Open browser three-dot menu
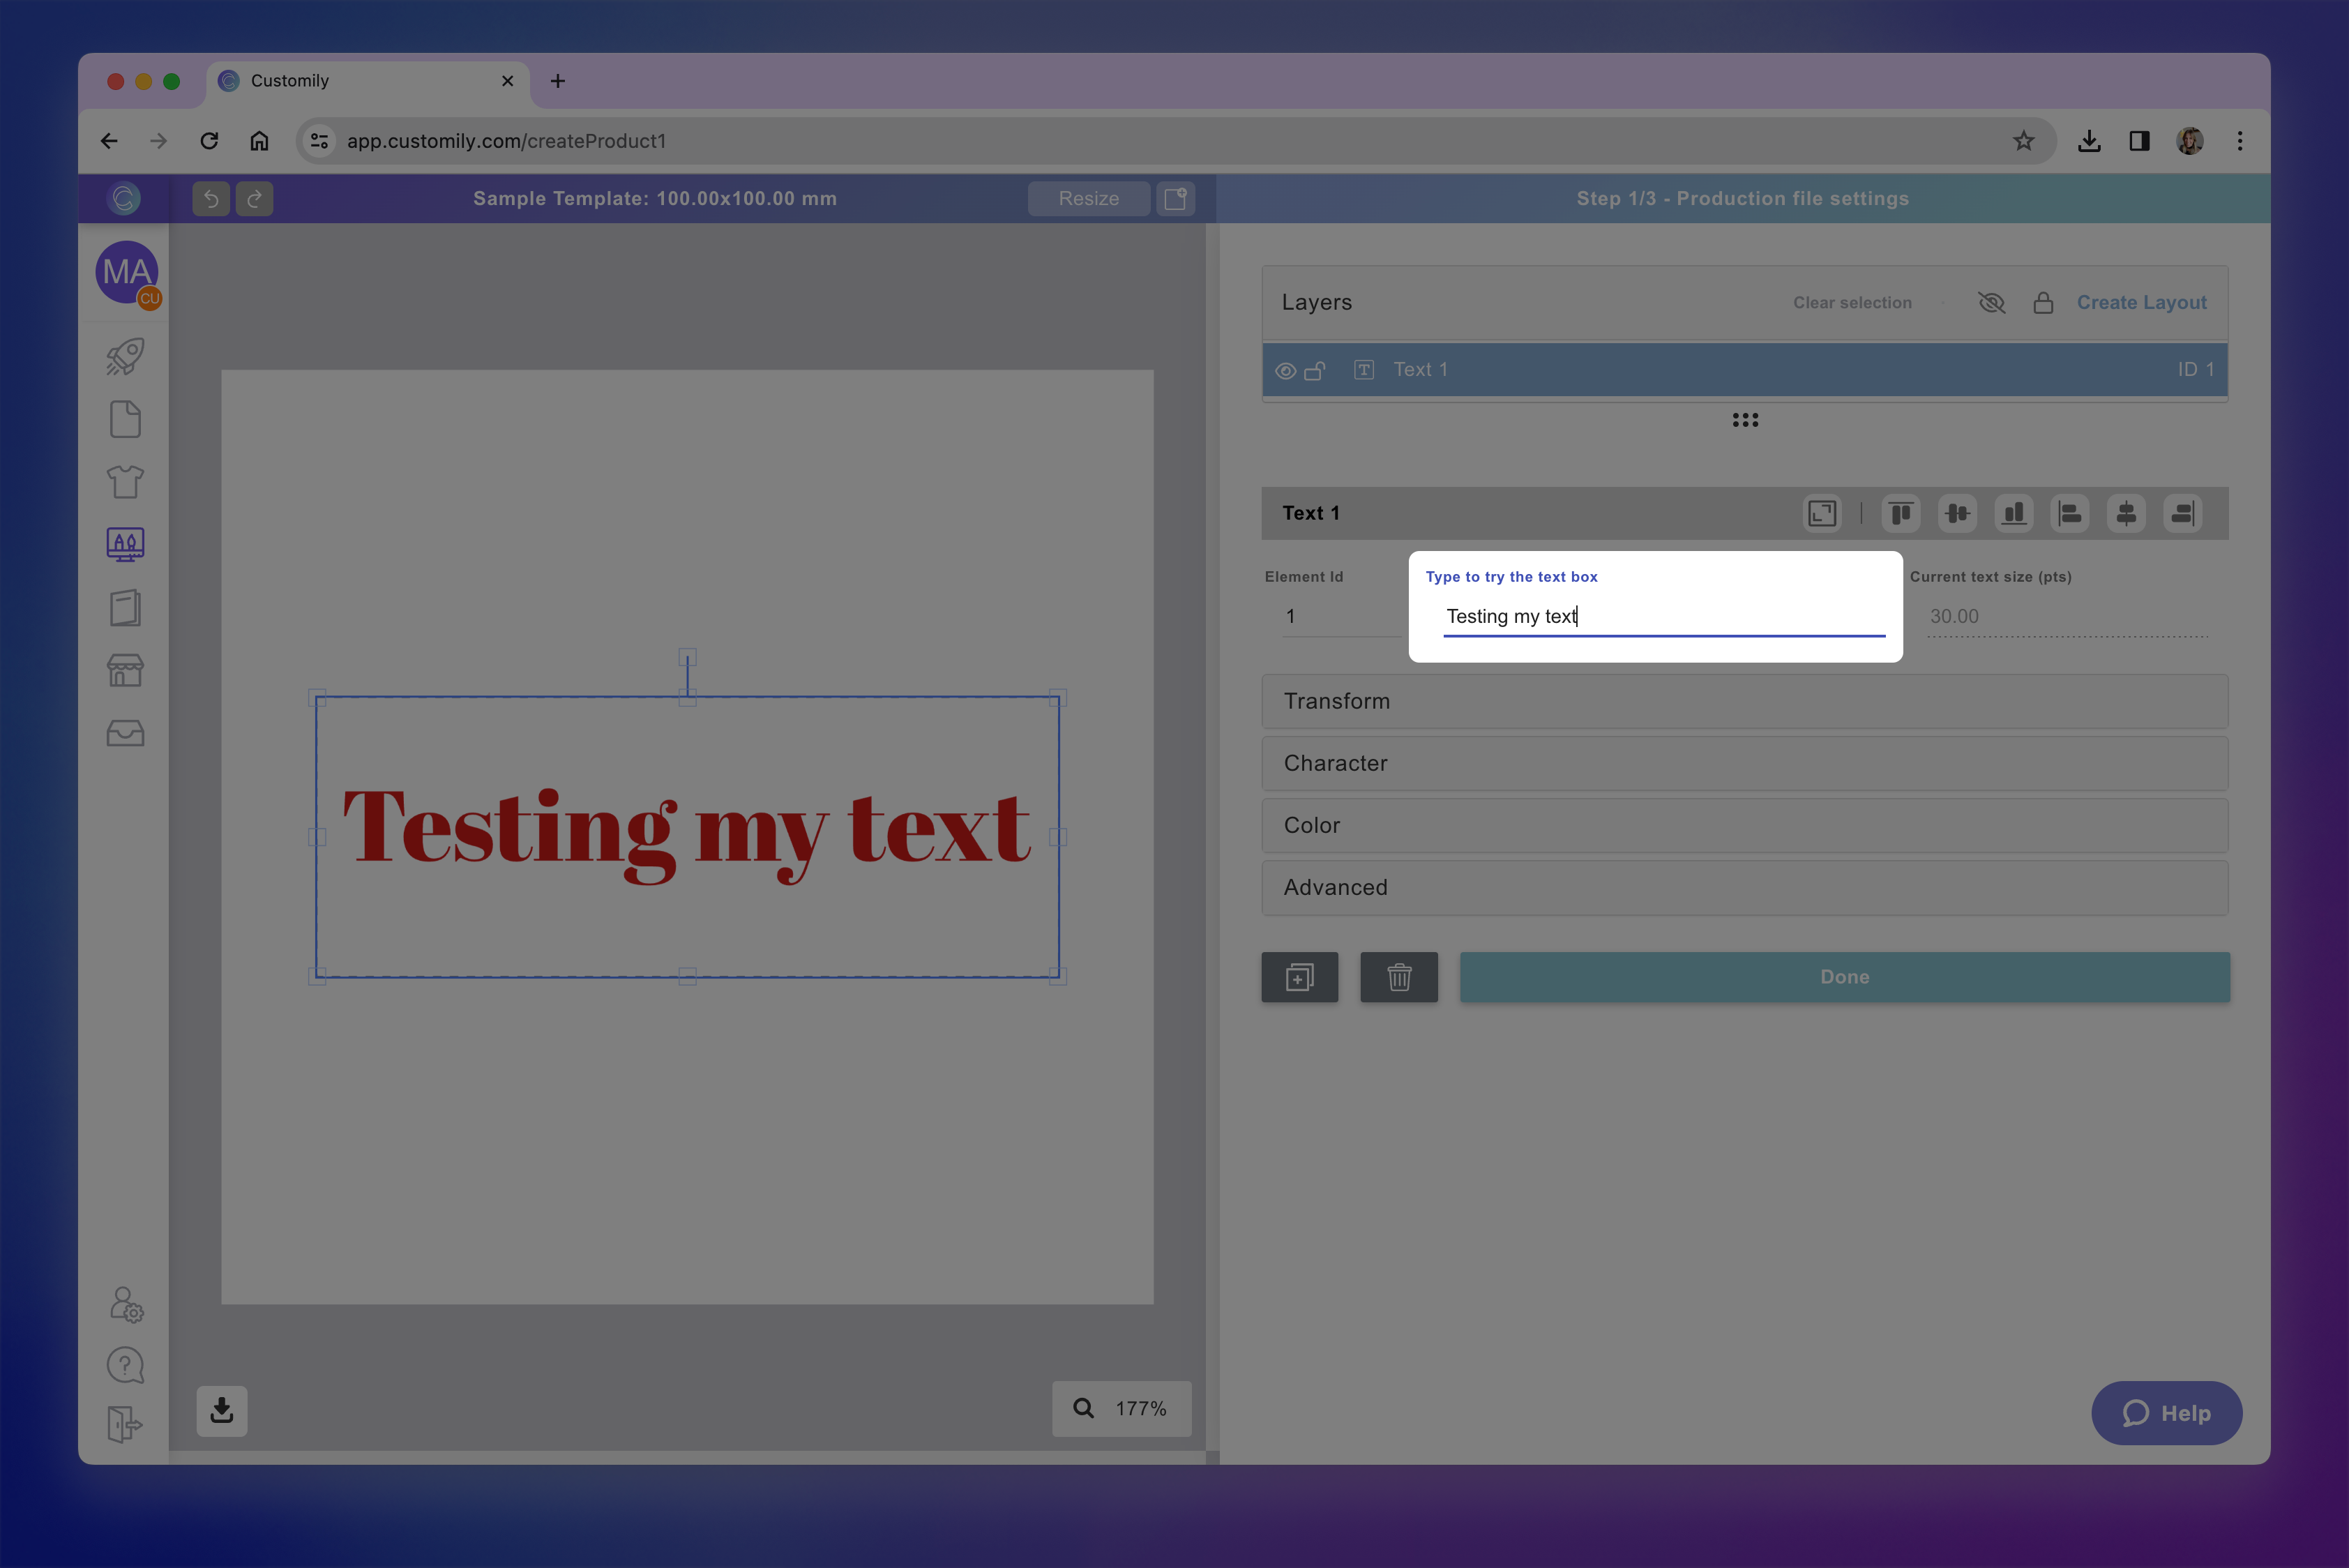Viewport: 2349px width, 1568px height. (2240, 141)
